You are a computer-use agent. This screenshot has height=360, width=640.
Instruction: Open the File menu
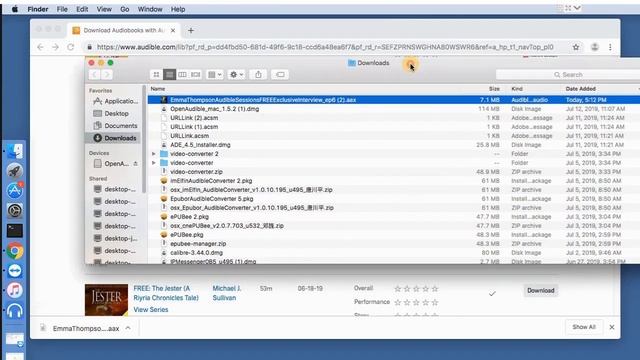62,9
